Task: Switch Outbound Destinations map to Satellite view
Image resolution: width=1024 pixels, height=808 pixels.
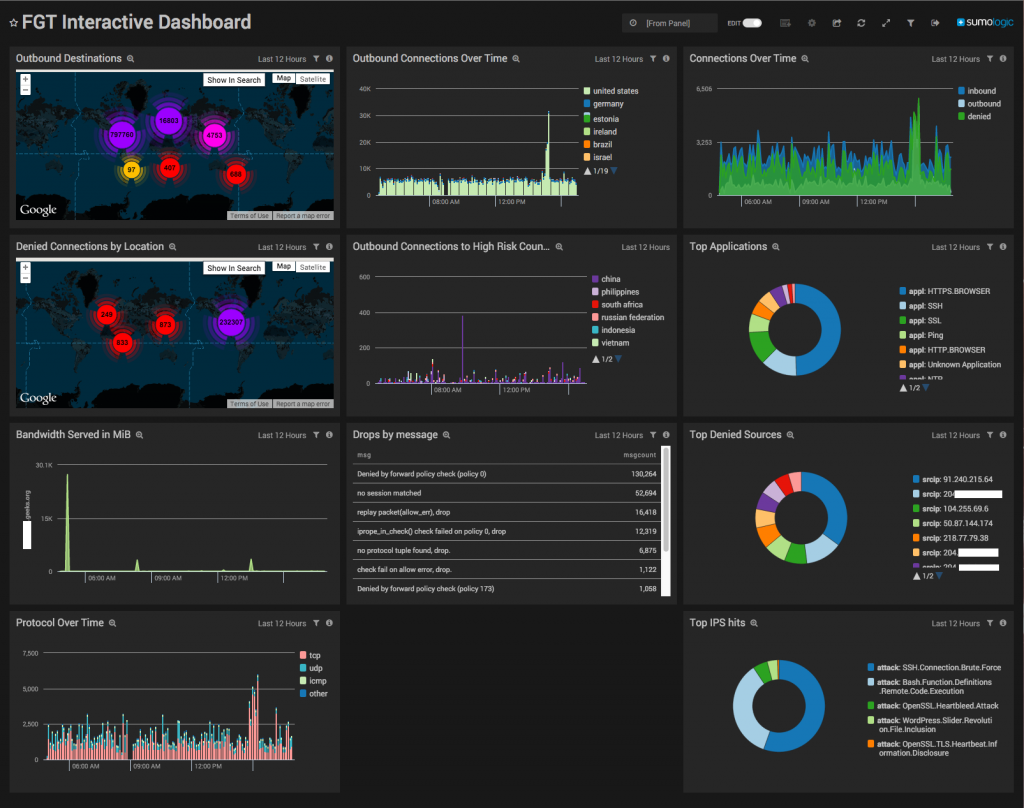Action: click(x=313, y=79)
